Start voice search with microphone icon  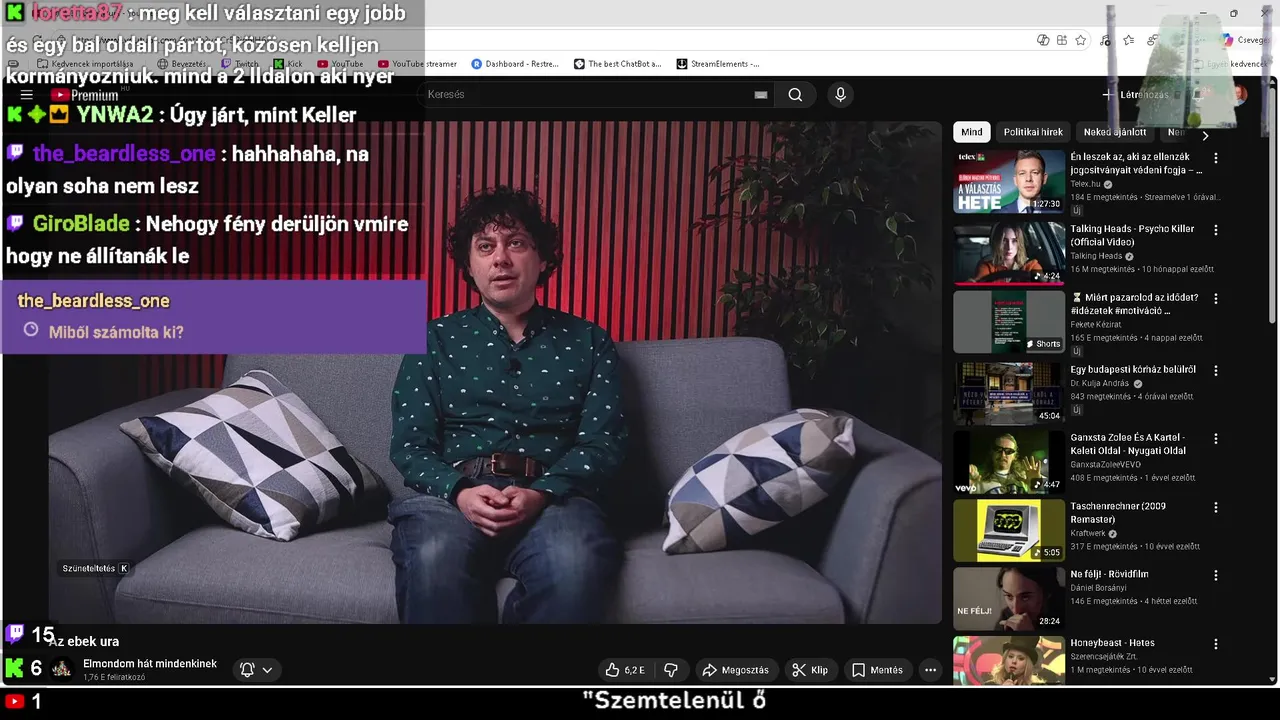pos(840,95)
